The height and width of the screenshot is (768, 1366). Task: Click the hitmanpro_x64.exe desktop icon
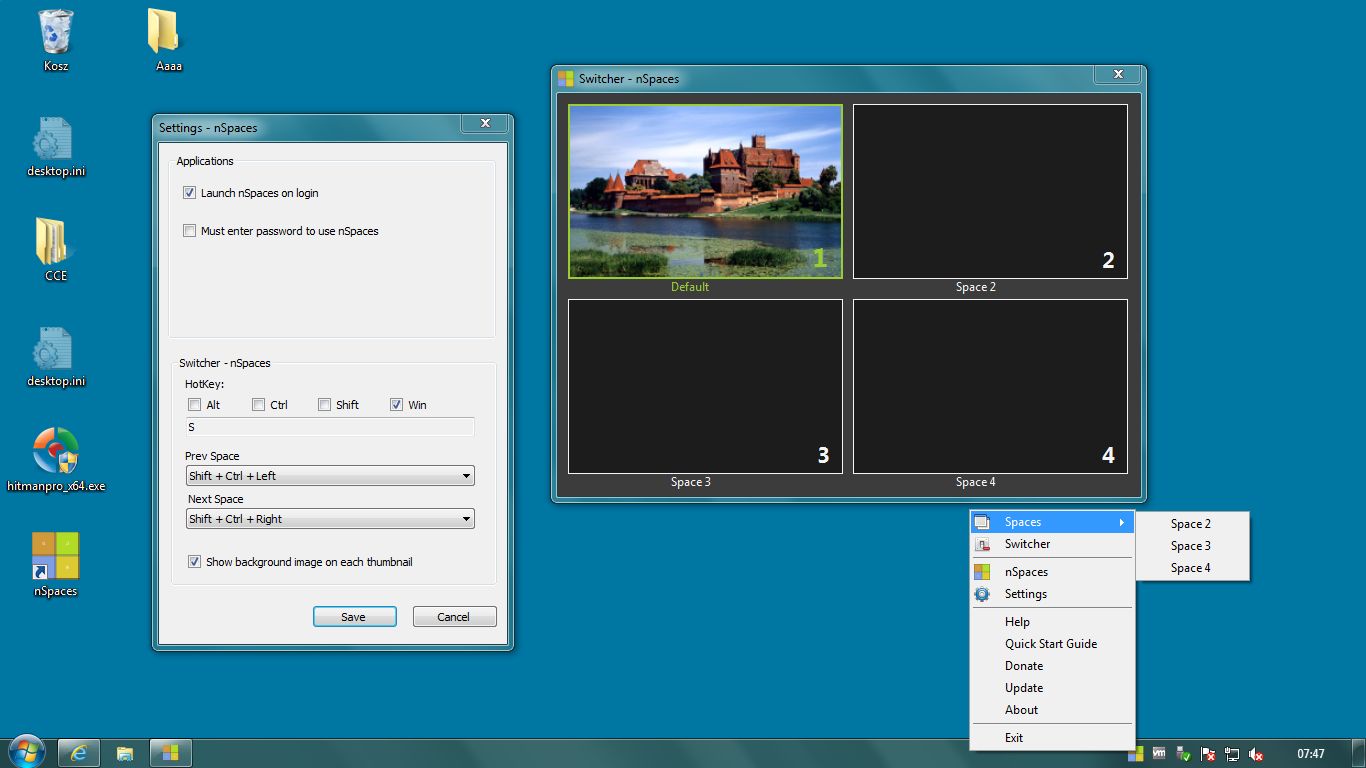tap(55, 452)
